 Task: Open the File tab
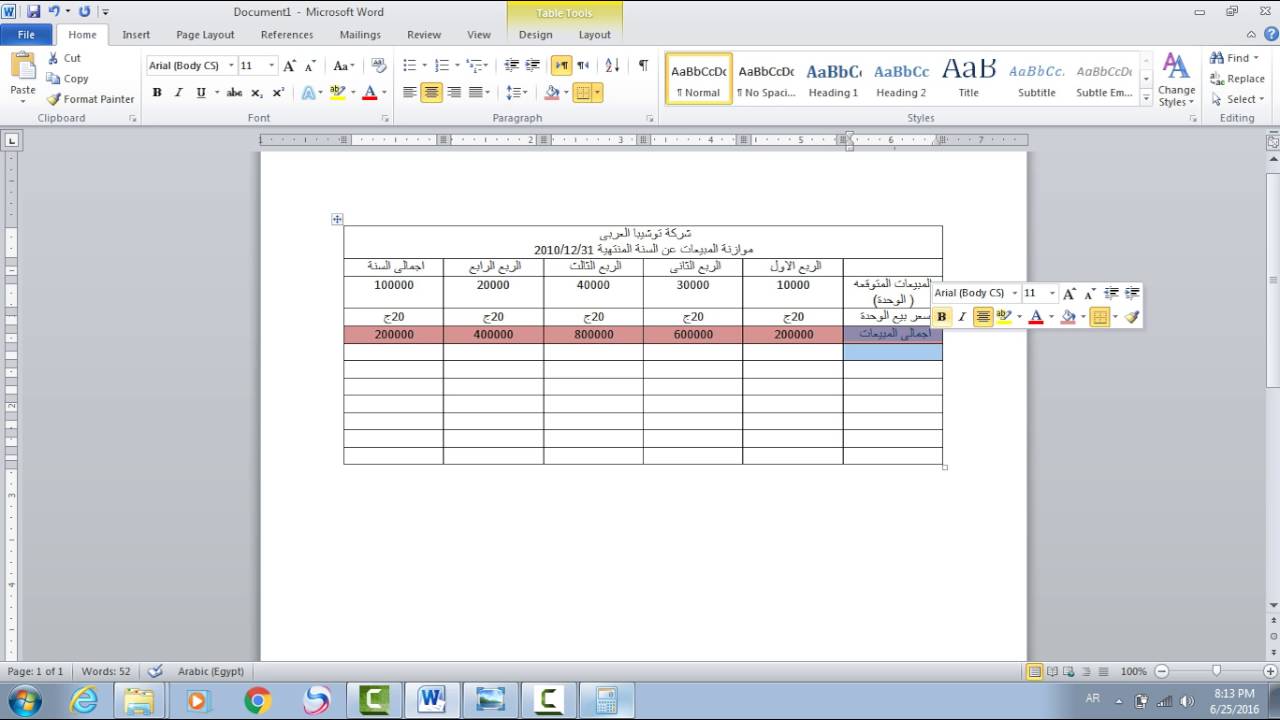pyautogui.click(x=26, y=34)
